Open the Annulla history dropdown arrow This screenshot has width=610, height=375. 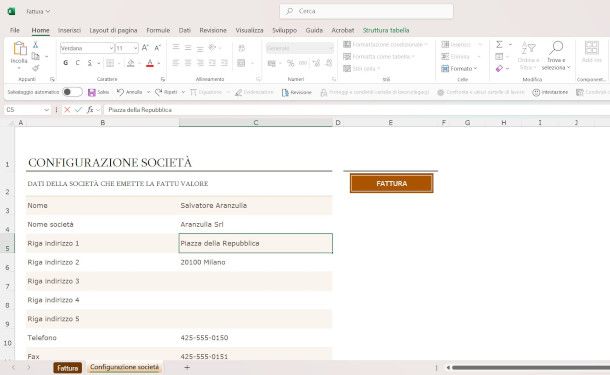pos(148,92)
